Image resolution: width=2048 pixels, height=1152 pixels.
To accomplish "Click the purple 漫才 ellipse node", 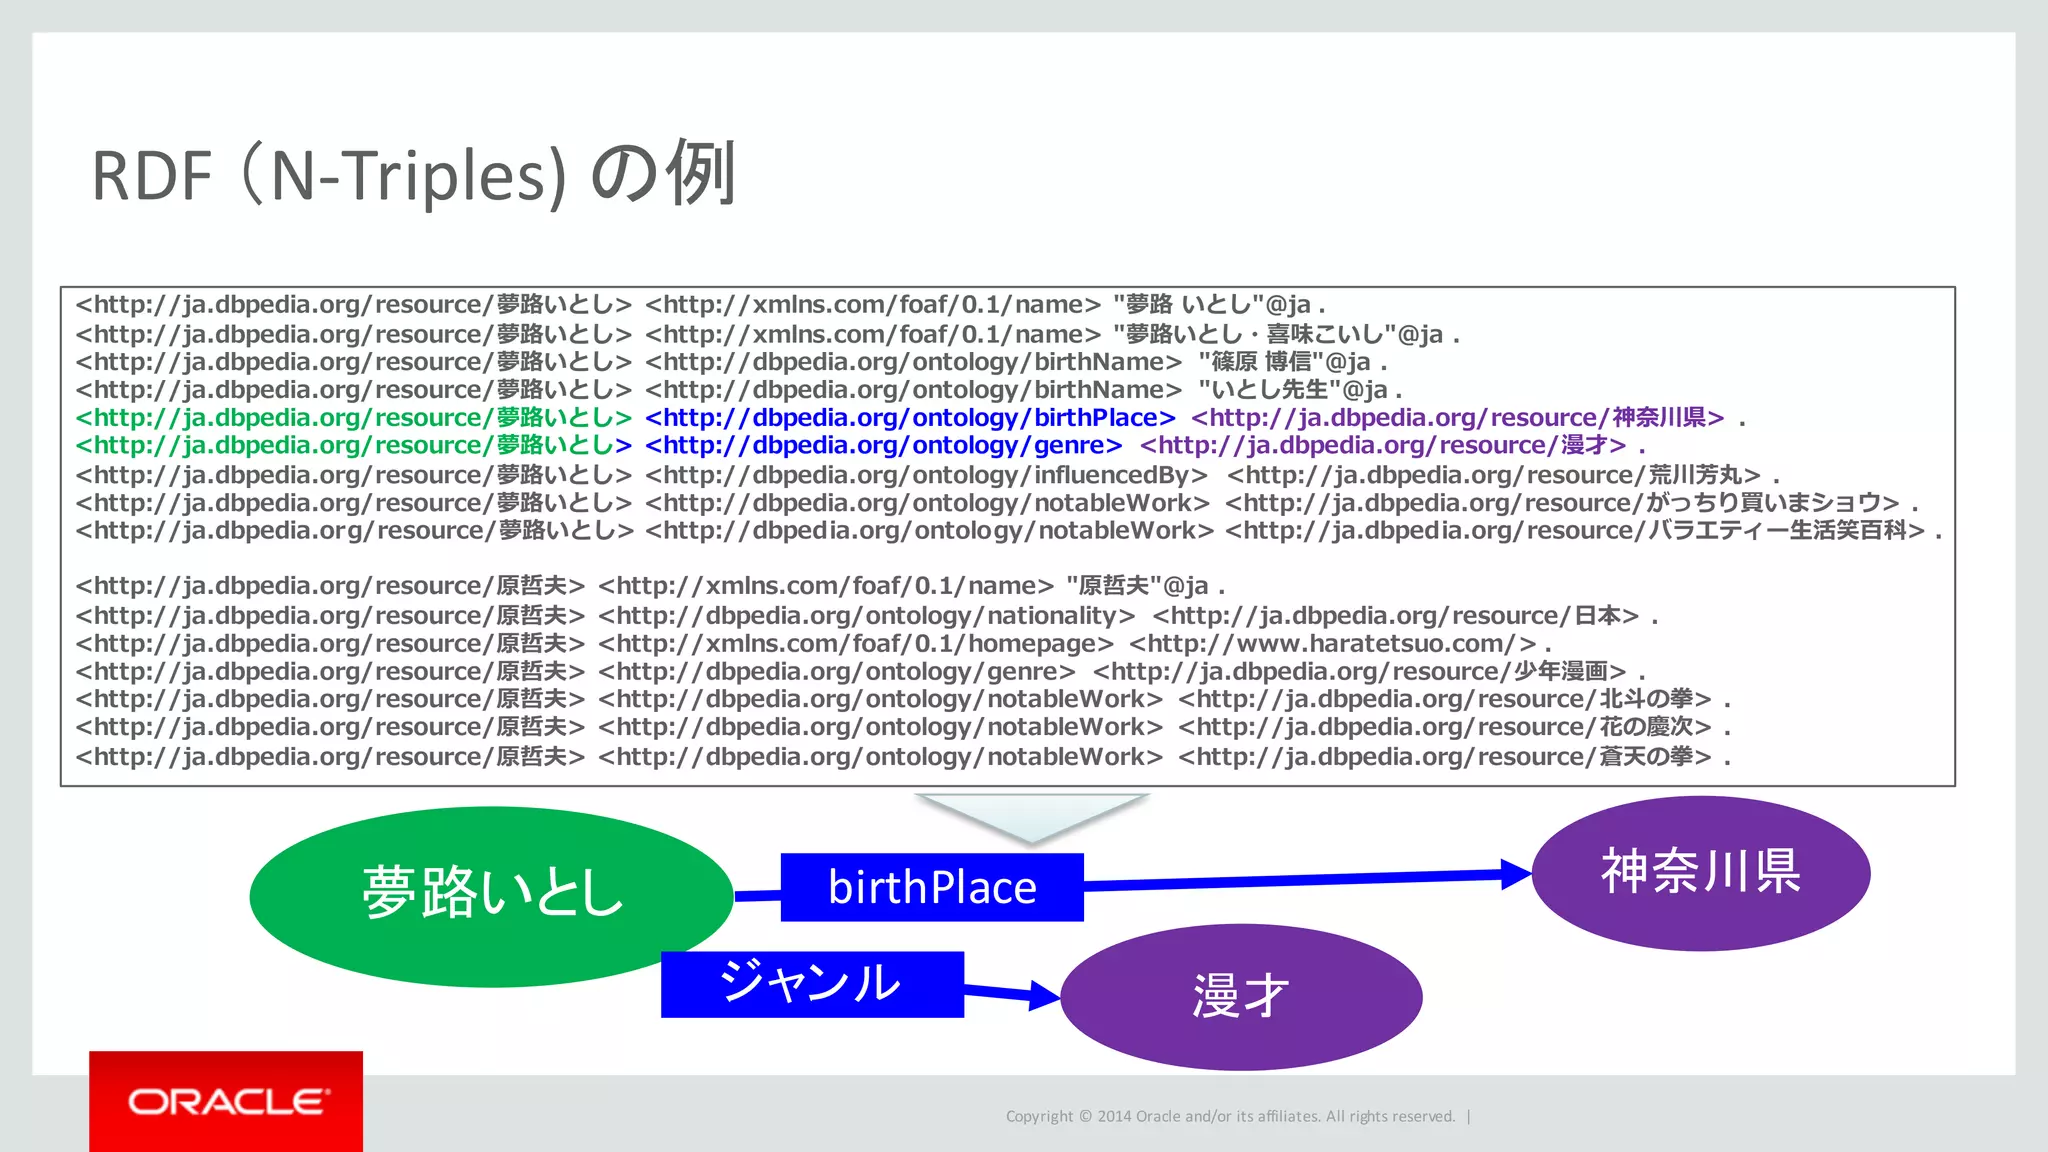I will pos(1240,996).
